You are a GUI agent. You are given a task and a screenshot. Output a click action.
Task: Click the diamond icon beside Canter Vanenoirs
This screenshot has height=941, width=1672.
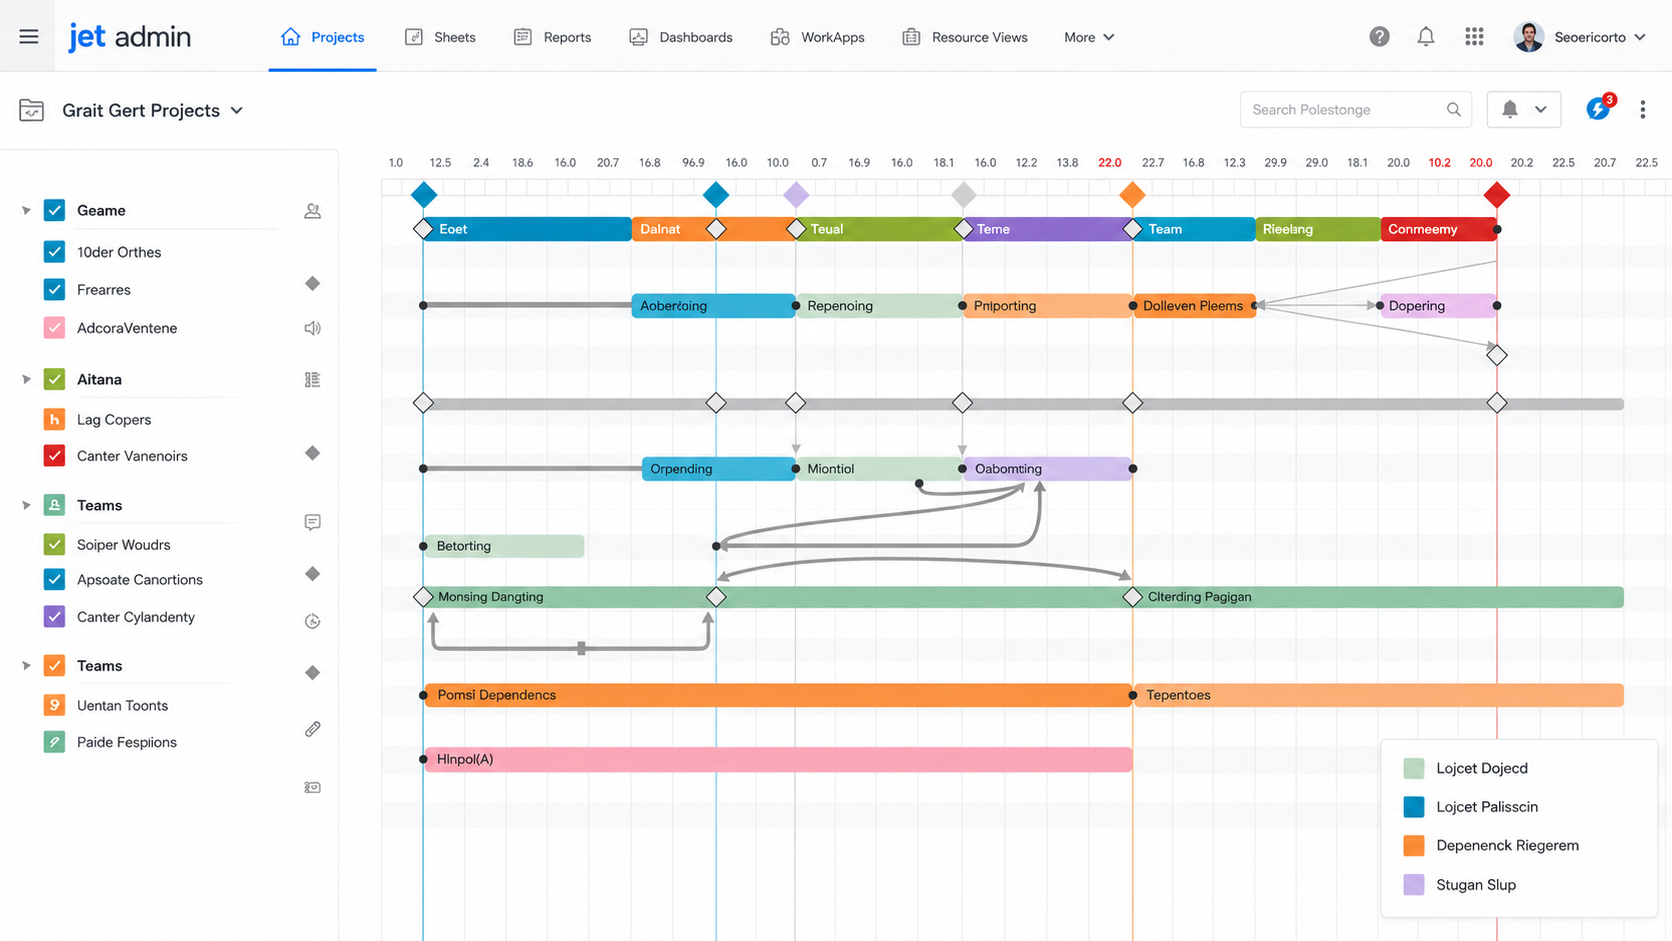point(312,454)
